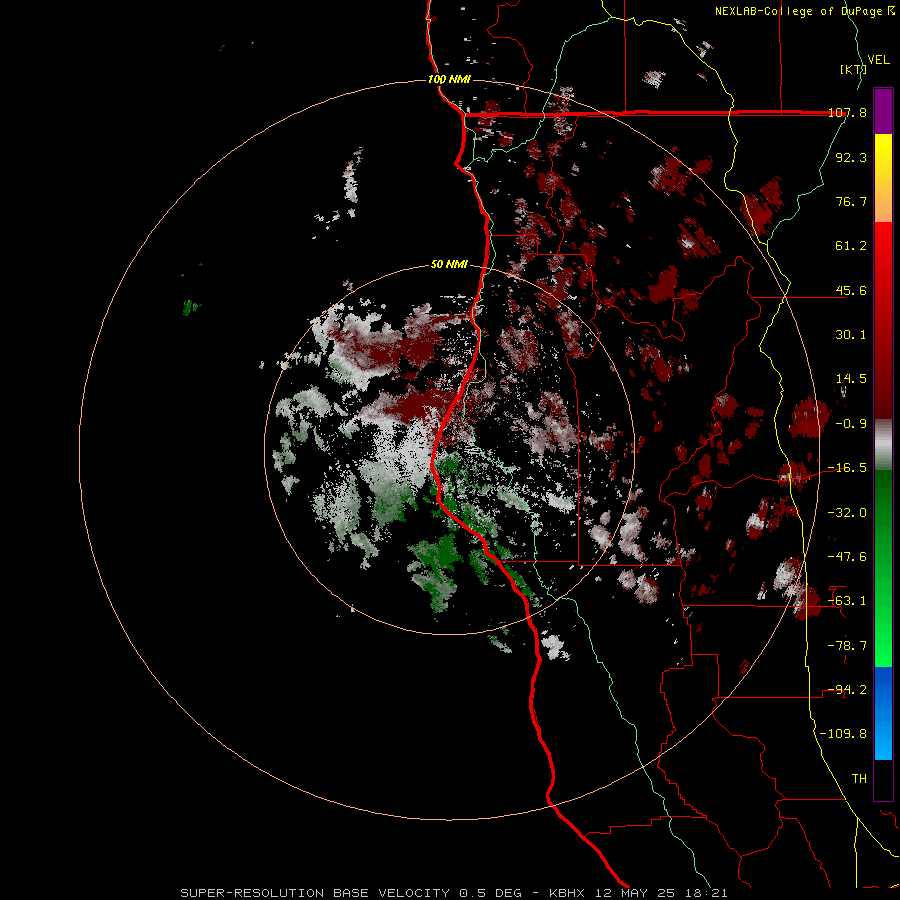Click the 61.2 velocity scale value
900x900 pixels.
(x=851, y=246)
